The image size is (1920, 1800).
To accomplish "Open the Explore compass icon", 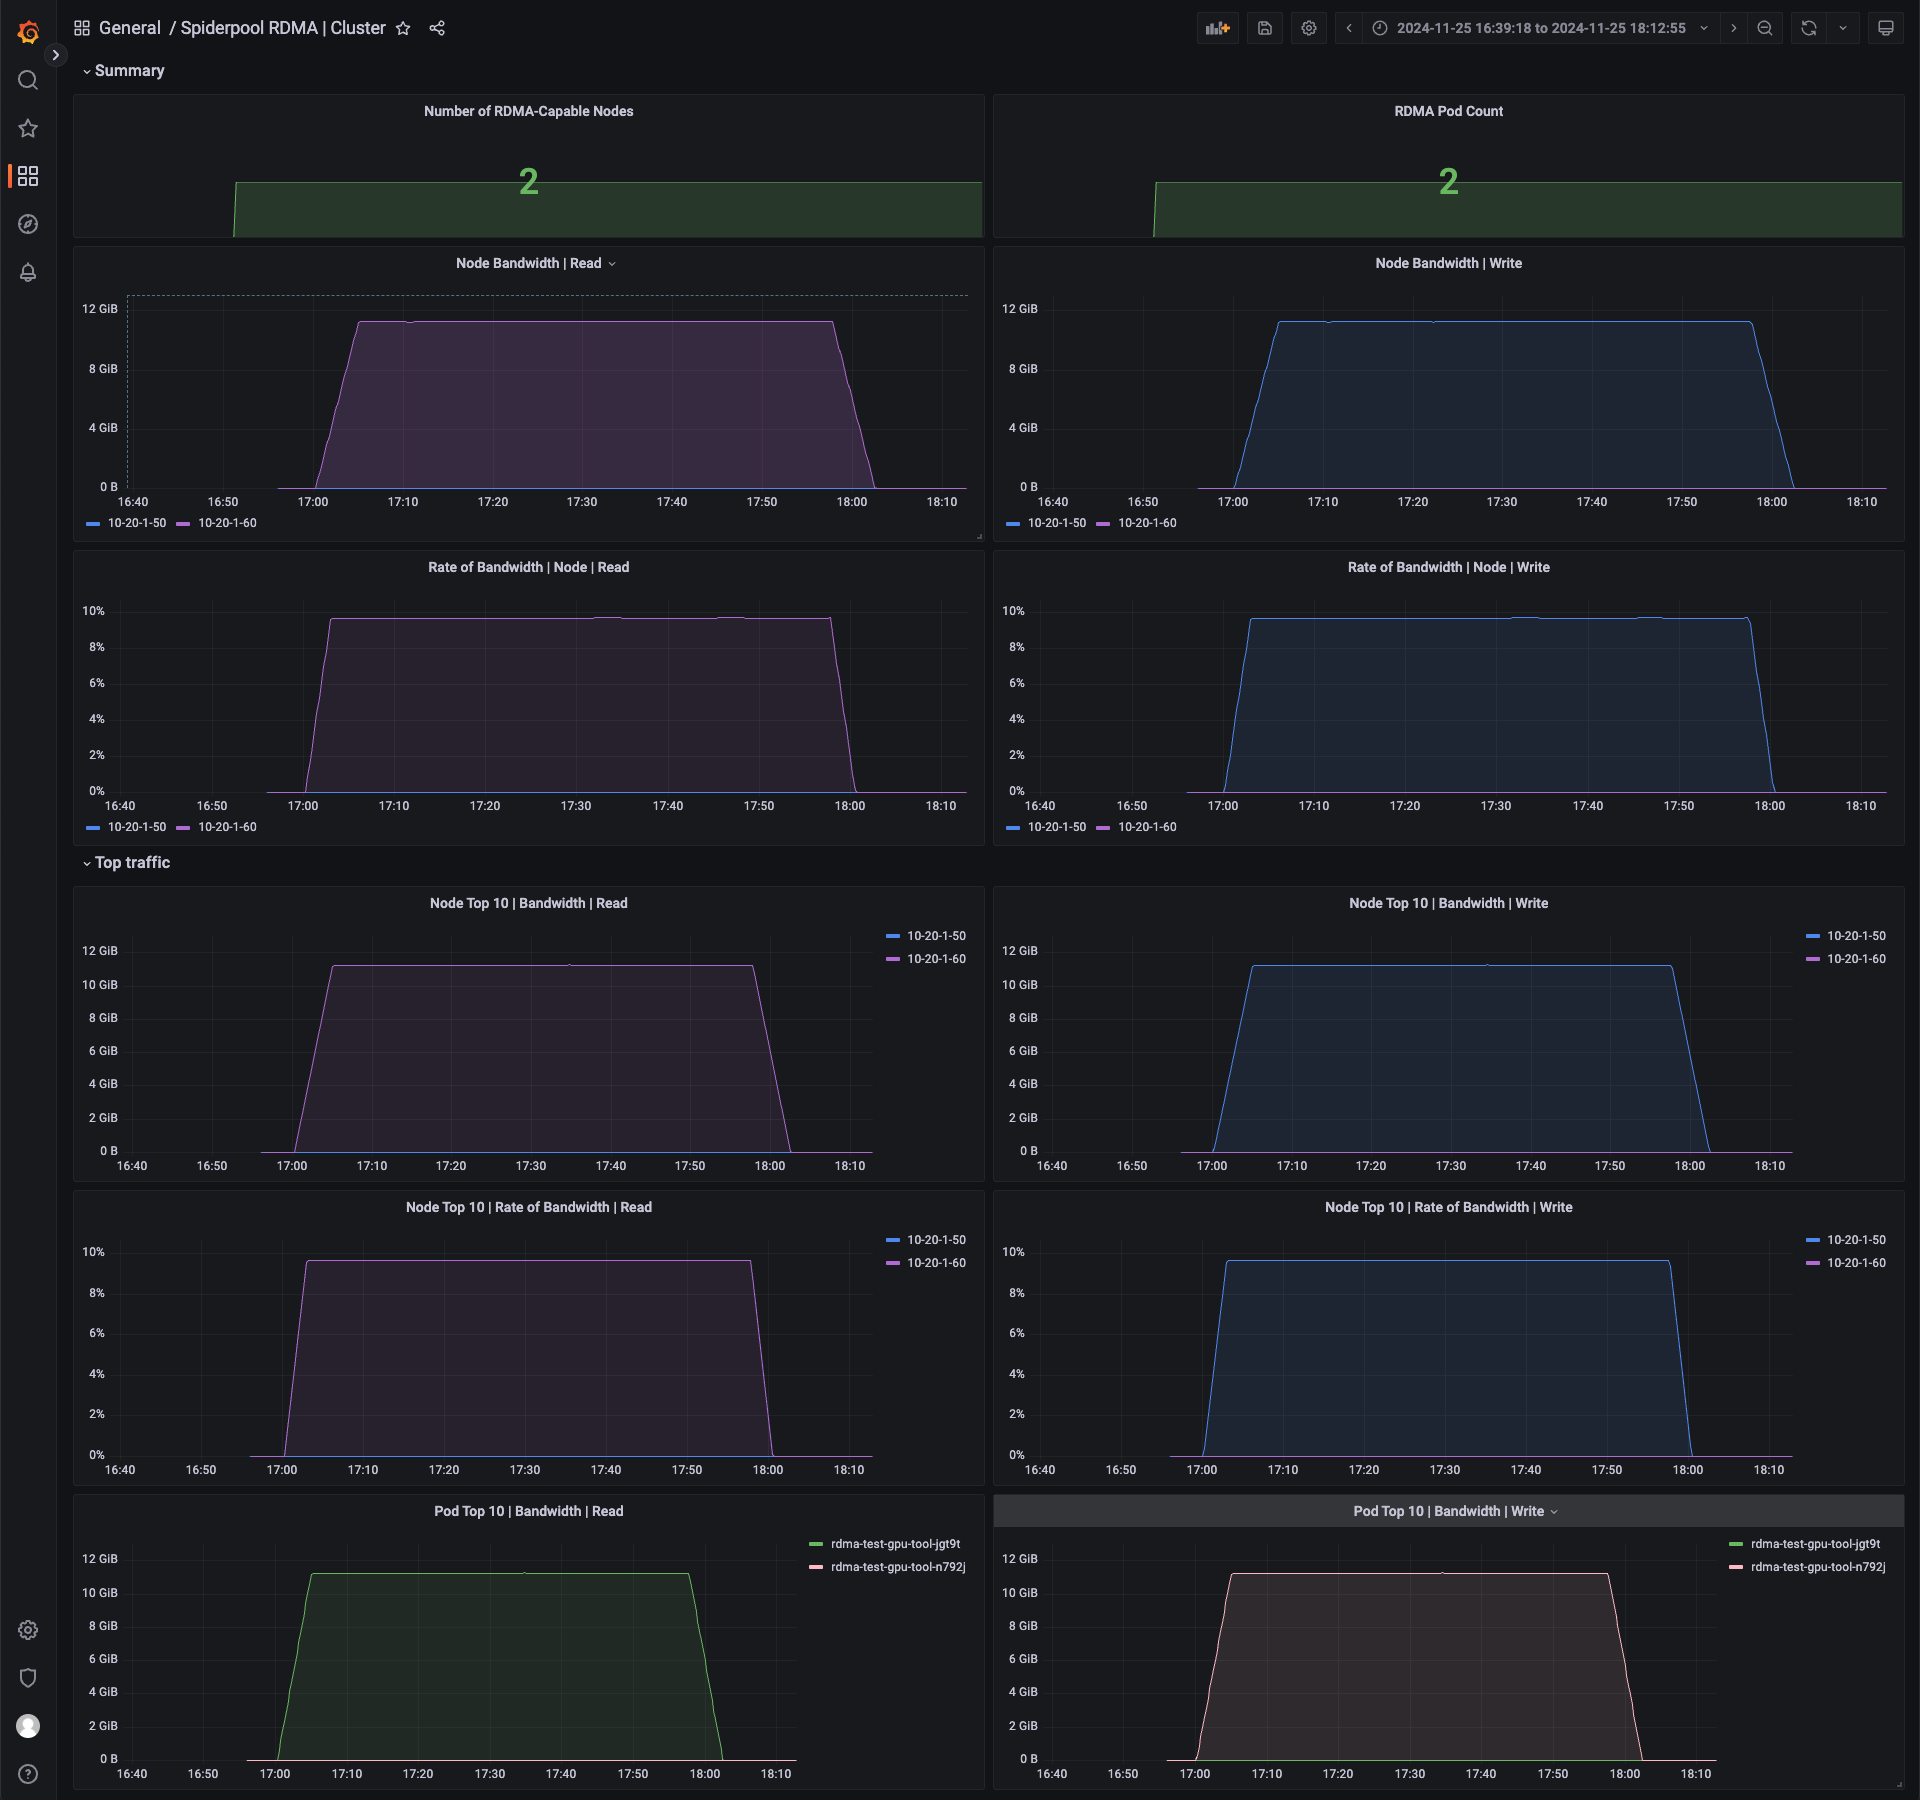I will pos(28,224).
